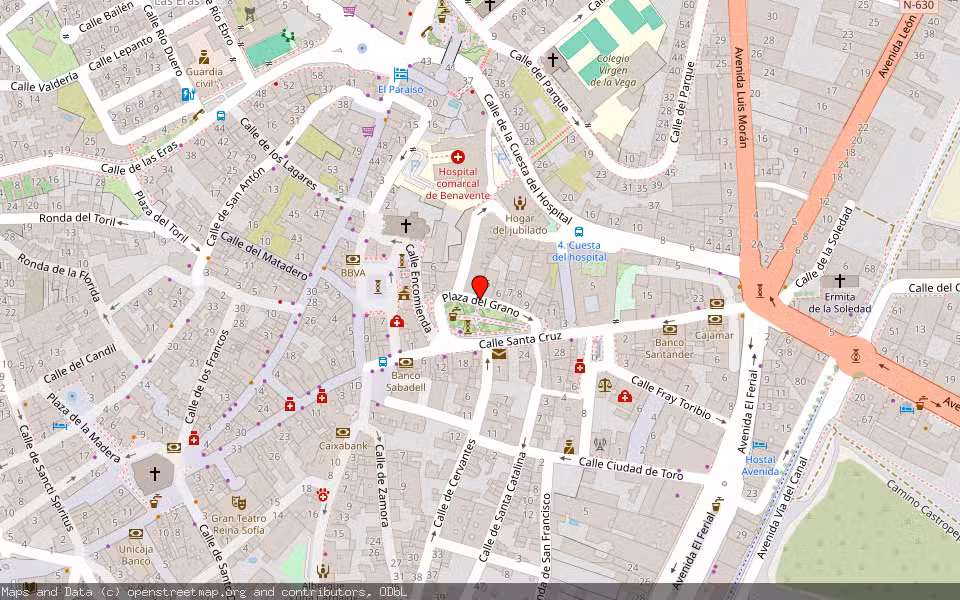Image resolution: width=960 pixels, height=600 pixels.
Task: Click the Avenida Luis Morán road label
Action: 741,97
